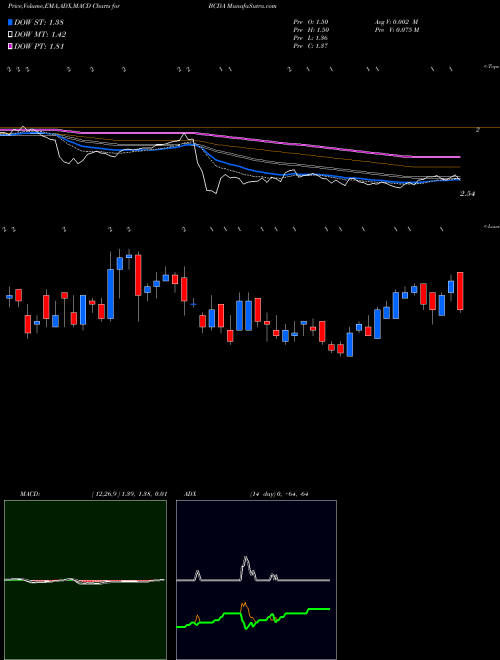
Task: Select the 'DOW ST: 1.38' legend text
Action: (x=39, y=22)
